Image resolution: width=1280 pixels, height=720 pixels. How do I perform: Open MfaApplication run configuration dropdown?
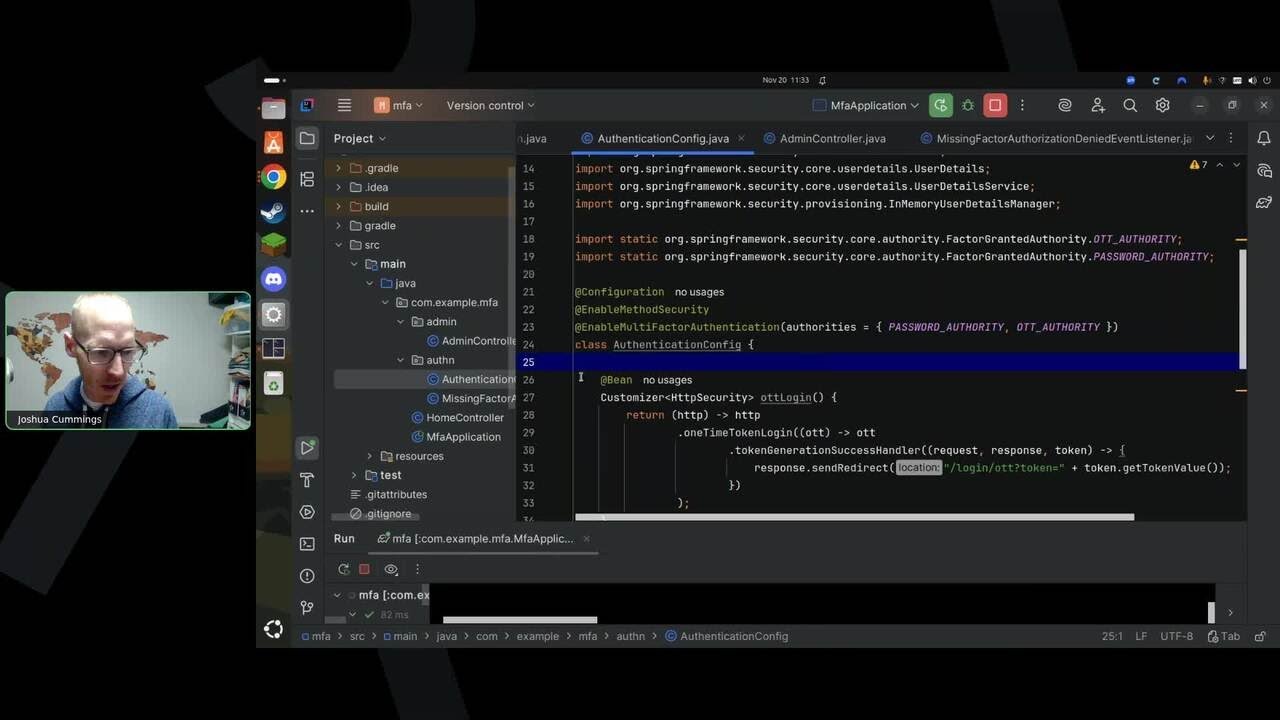tap(866, 105)
